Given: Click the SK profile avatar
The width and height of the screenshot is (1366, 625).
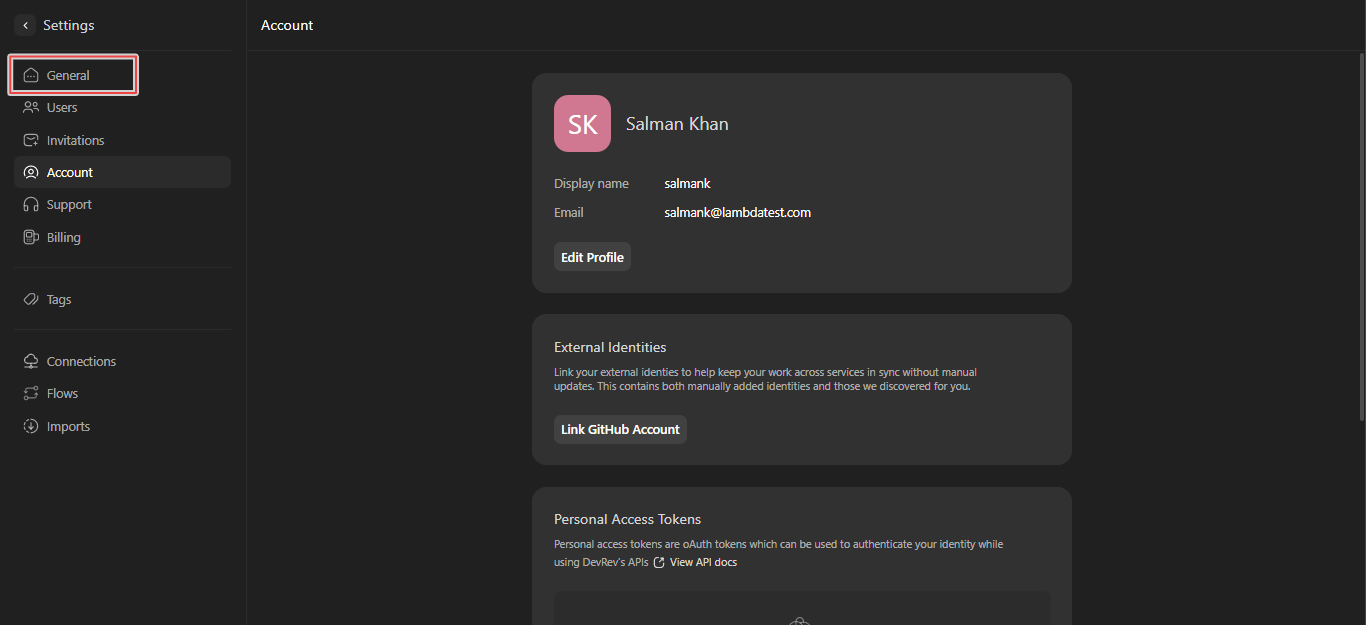Looking at the screenshot, I should point(582,124).
